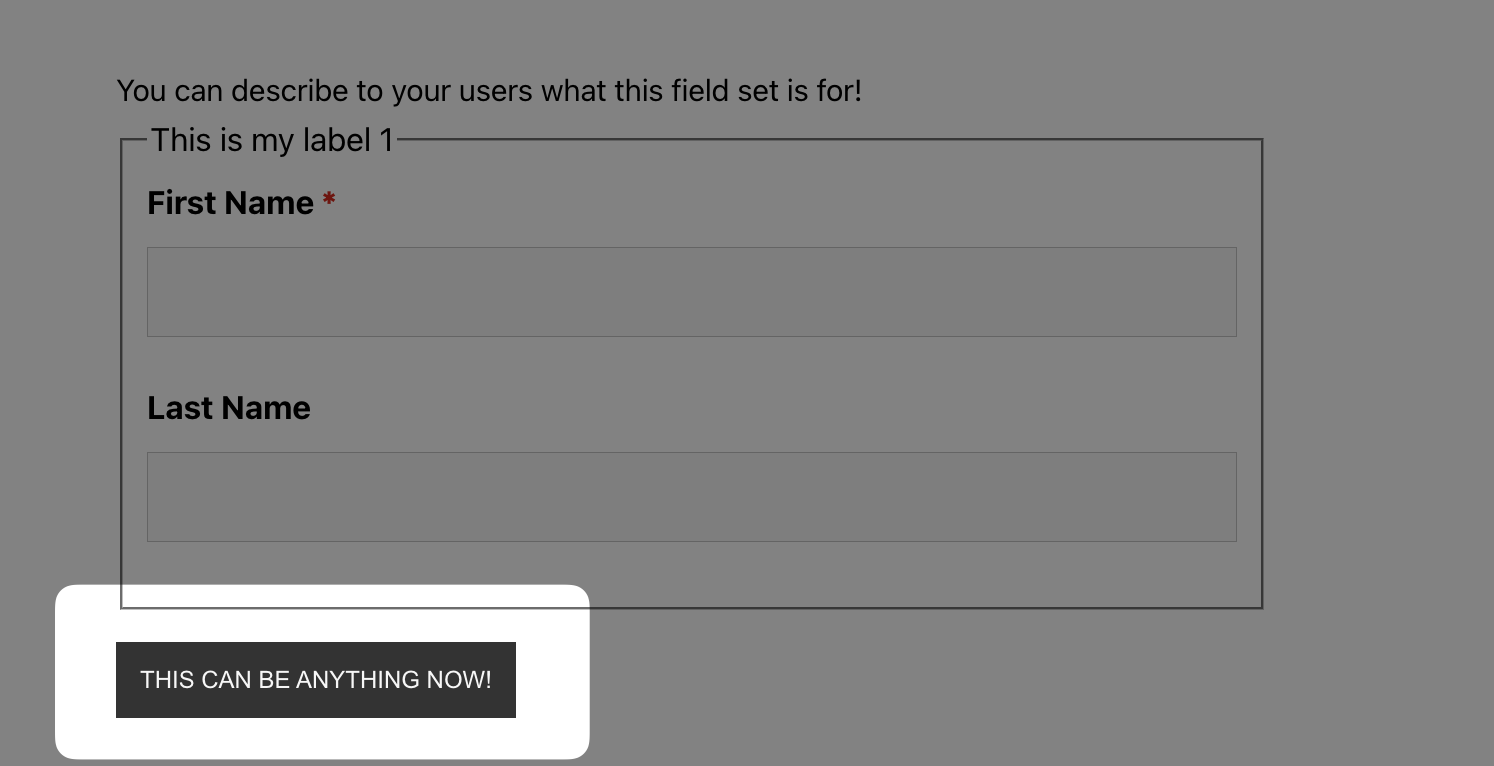1494x766 pixels.
Task: Click the word "NOW!" on the button
Action: click(x=459, y=680)
